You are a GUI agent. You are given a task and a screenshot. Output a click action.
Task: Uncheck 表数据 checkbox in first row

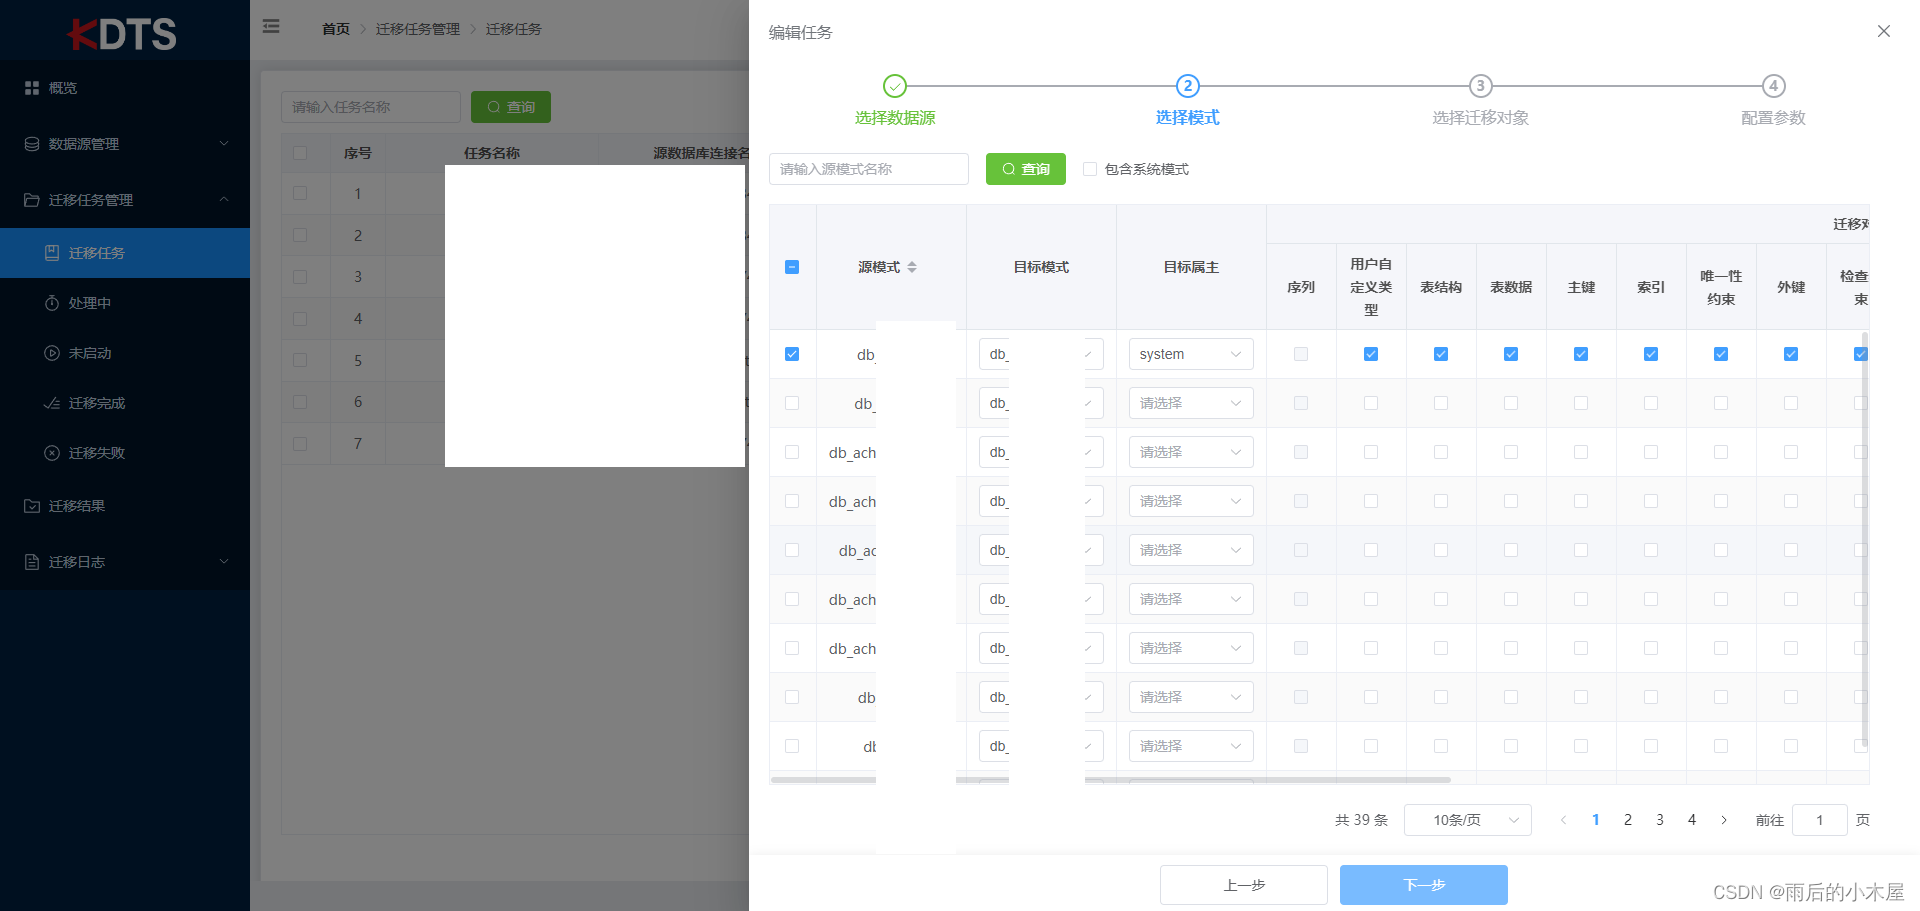tap(1511, 354)
